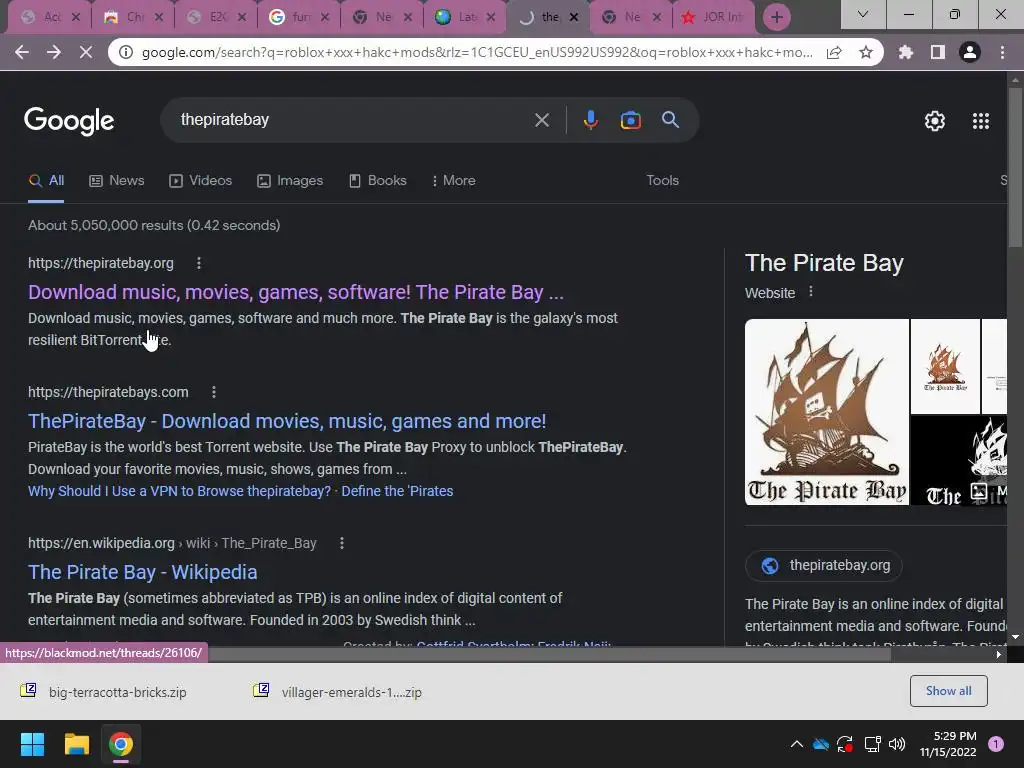Expand the More search filters menu
Viewport: 1024px width, 768px height.
[x=453, y=181]
